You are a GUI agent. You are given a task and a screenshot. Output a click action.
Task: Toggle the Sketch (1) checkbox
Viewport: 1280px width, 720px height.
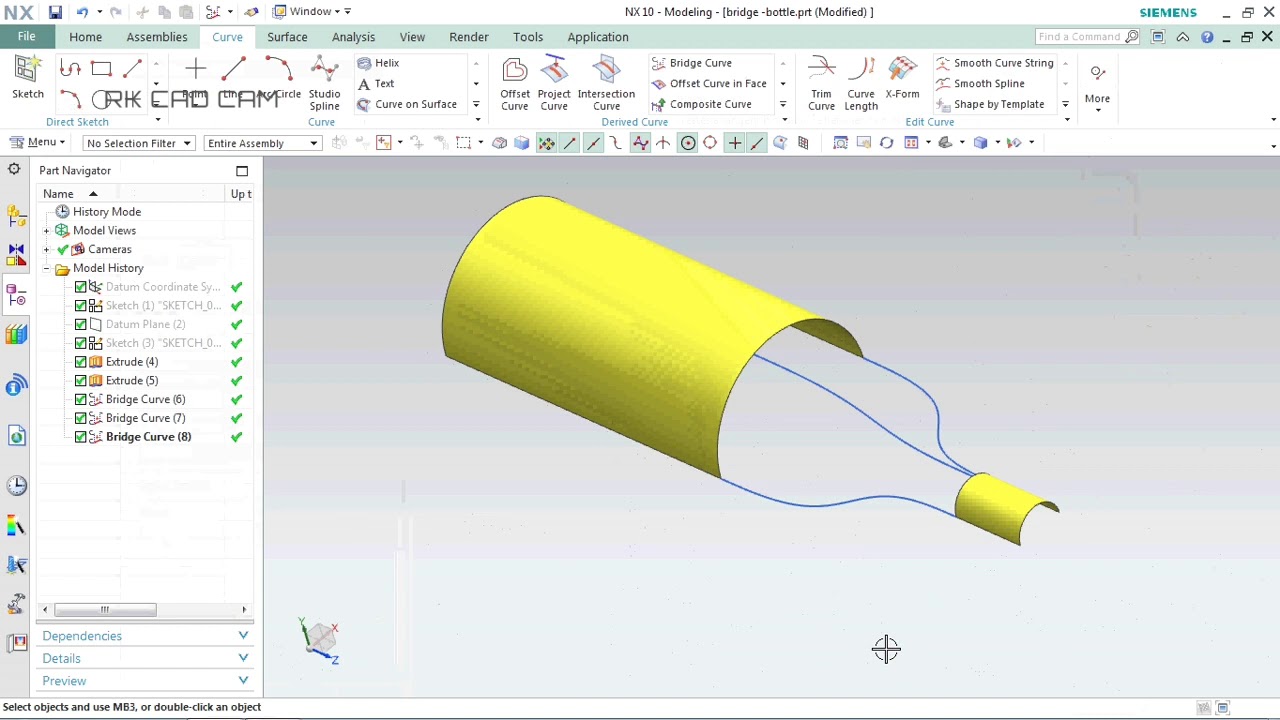click(x=81, y=306)
